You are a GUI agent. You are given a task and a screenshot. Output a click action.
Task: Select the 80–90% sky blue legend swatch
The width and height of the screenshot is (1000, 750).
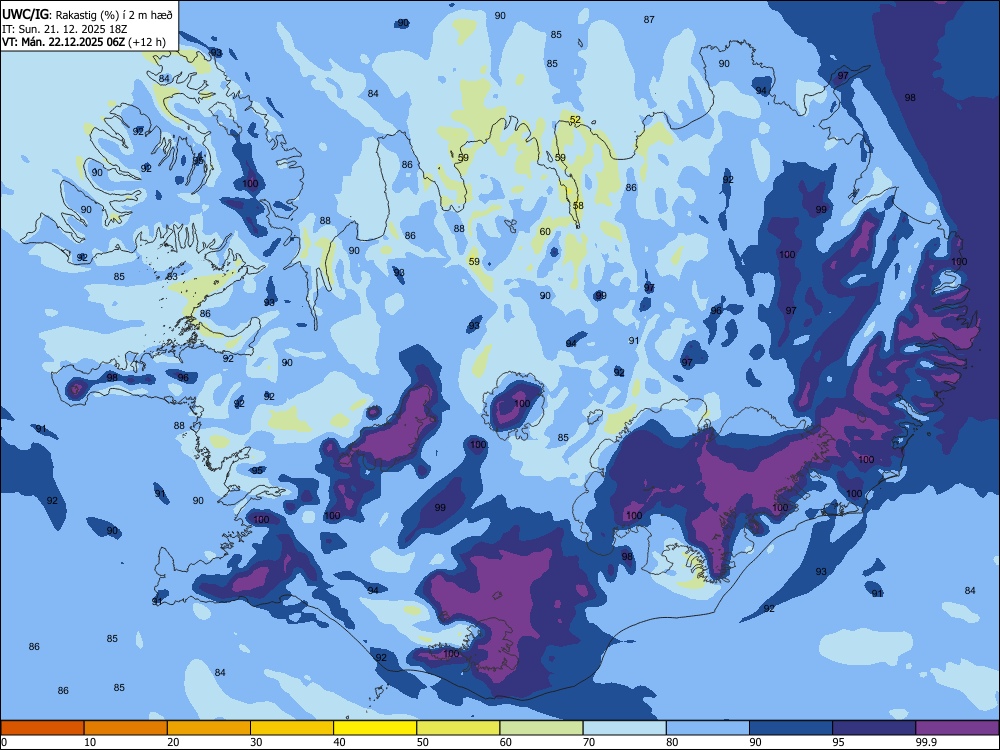pos(708,728)
